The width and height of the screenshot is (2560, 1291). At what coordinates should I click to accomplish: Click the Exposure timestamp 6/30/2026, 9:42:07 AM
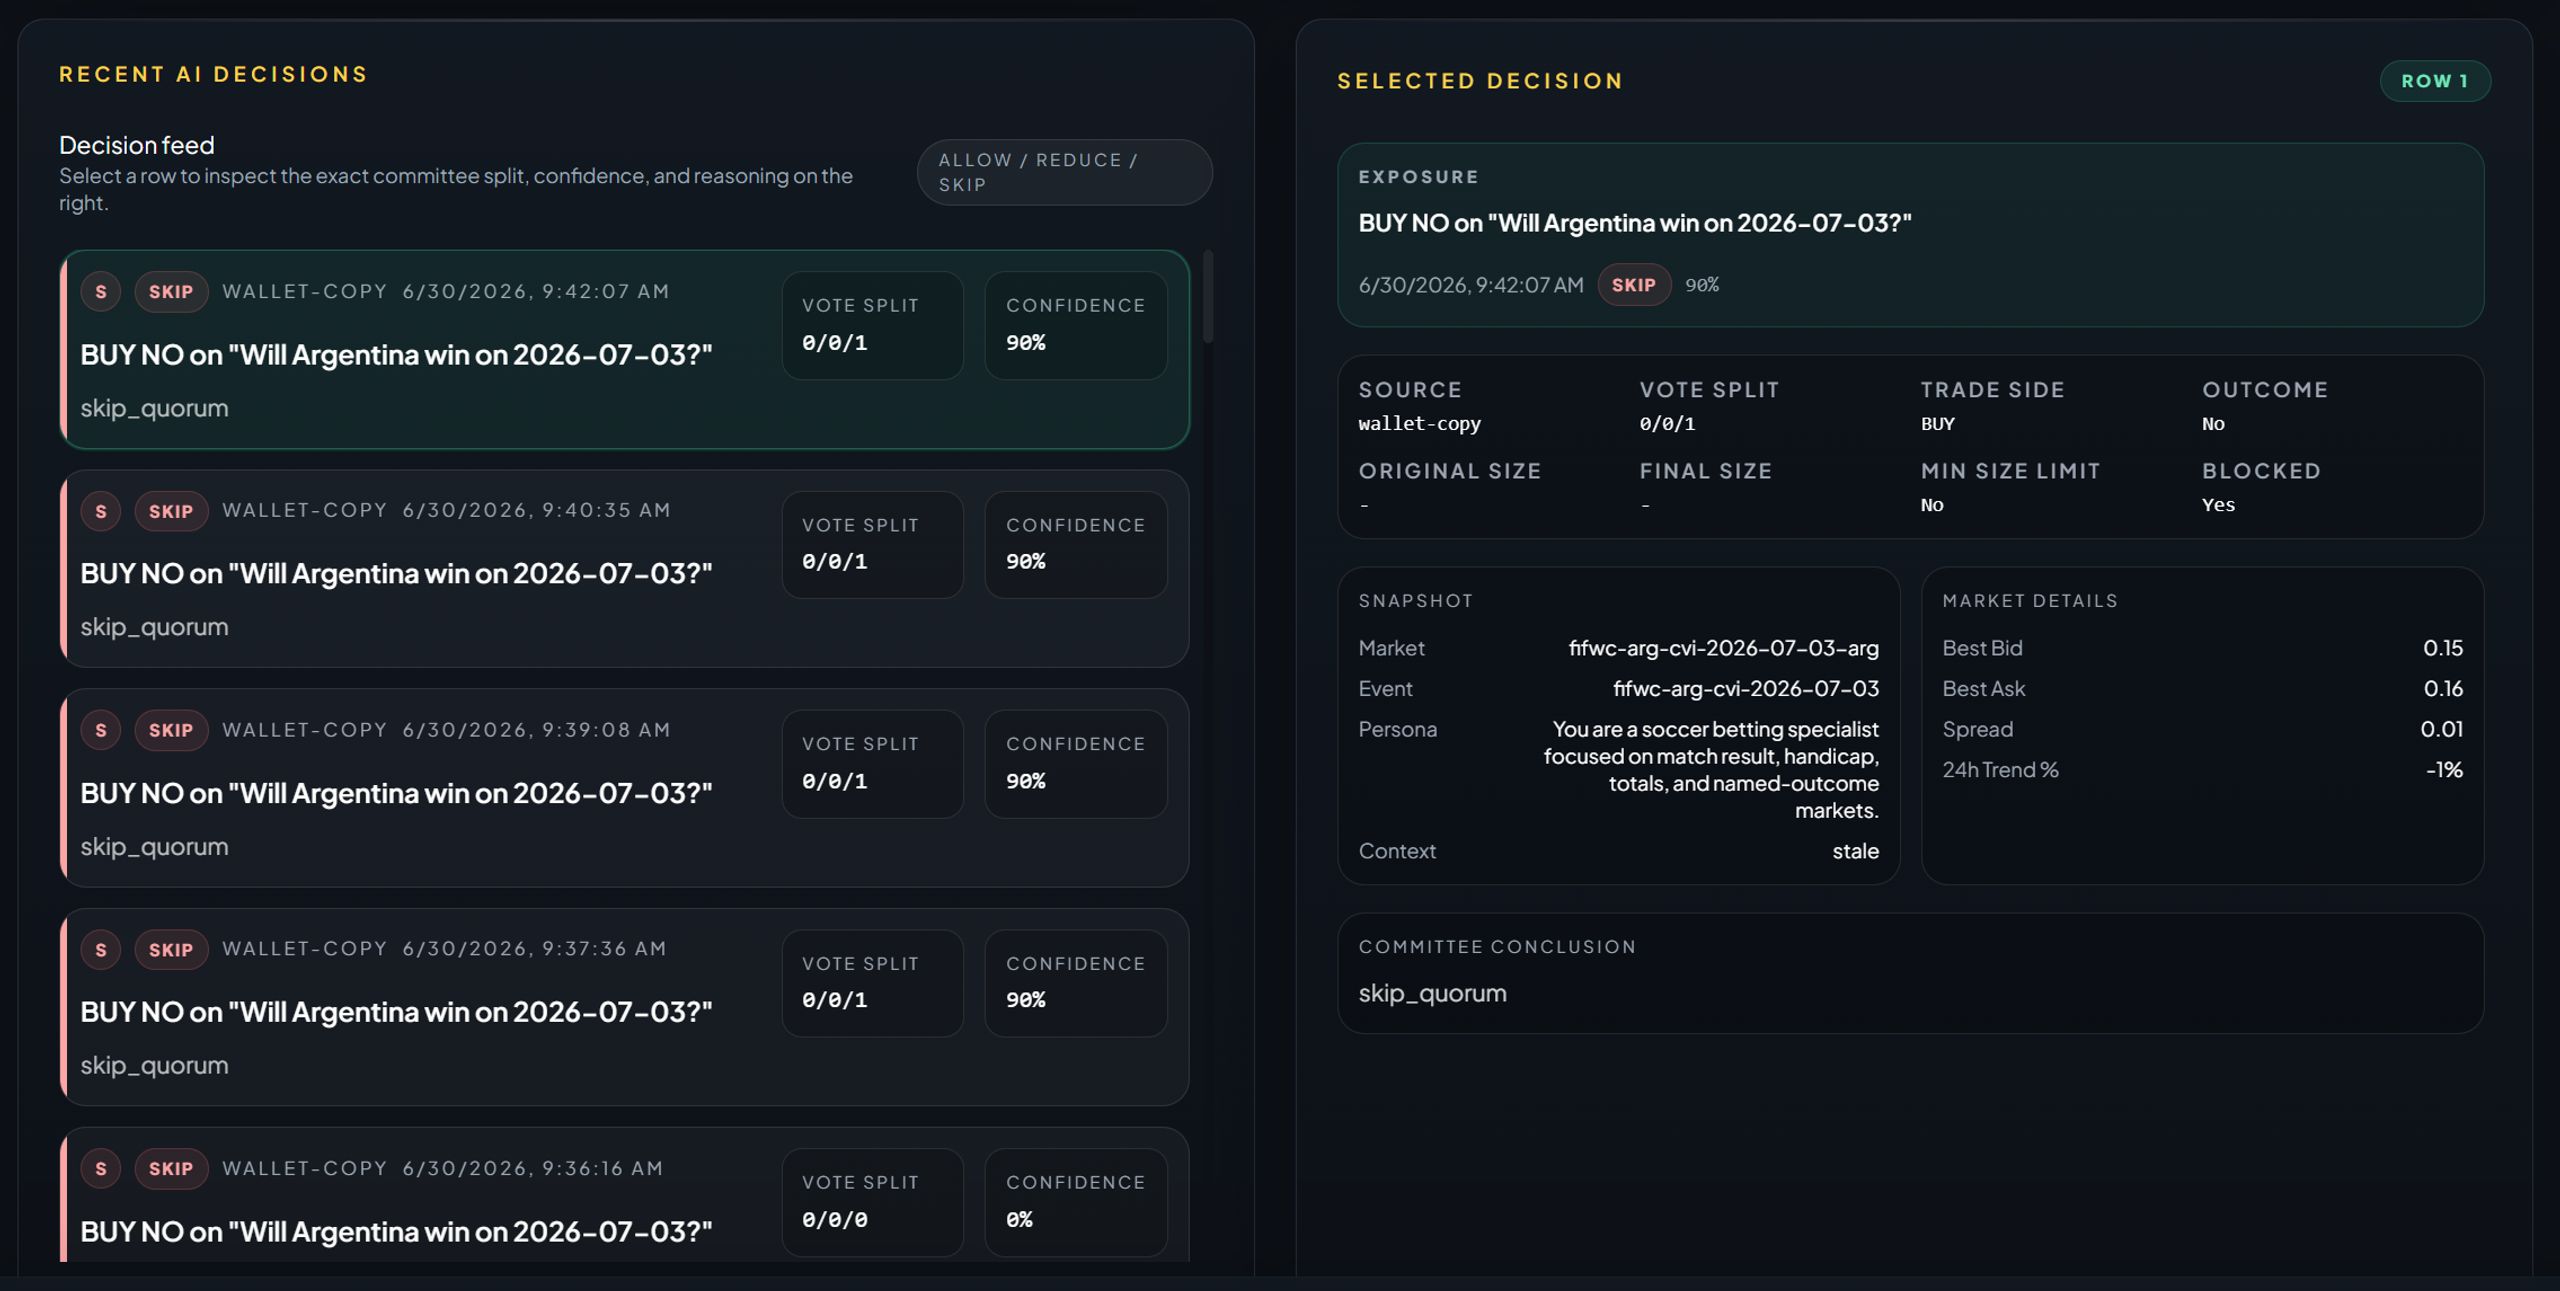click(x=1470, y=285)
